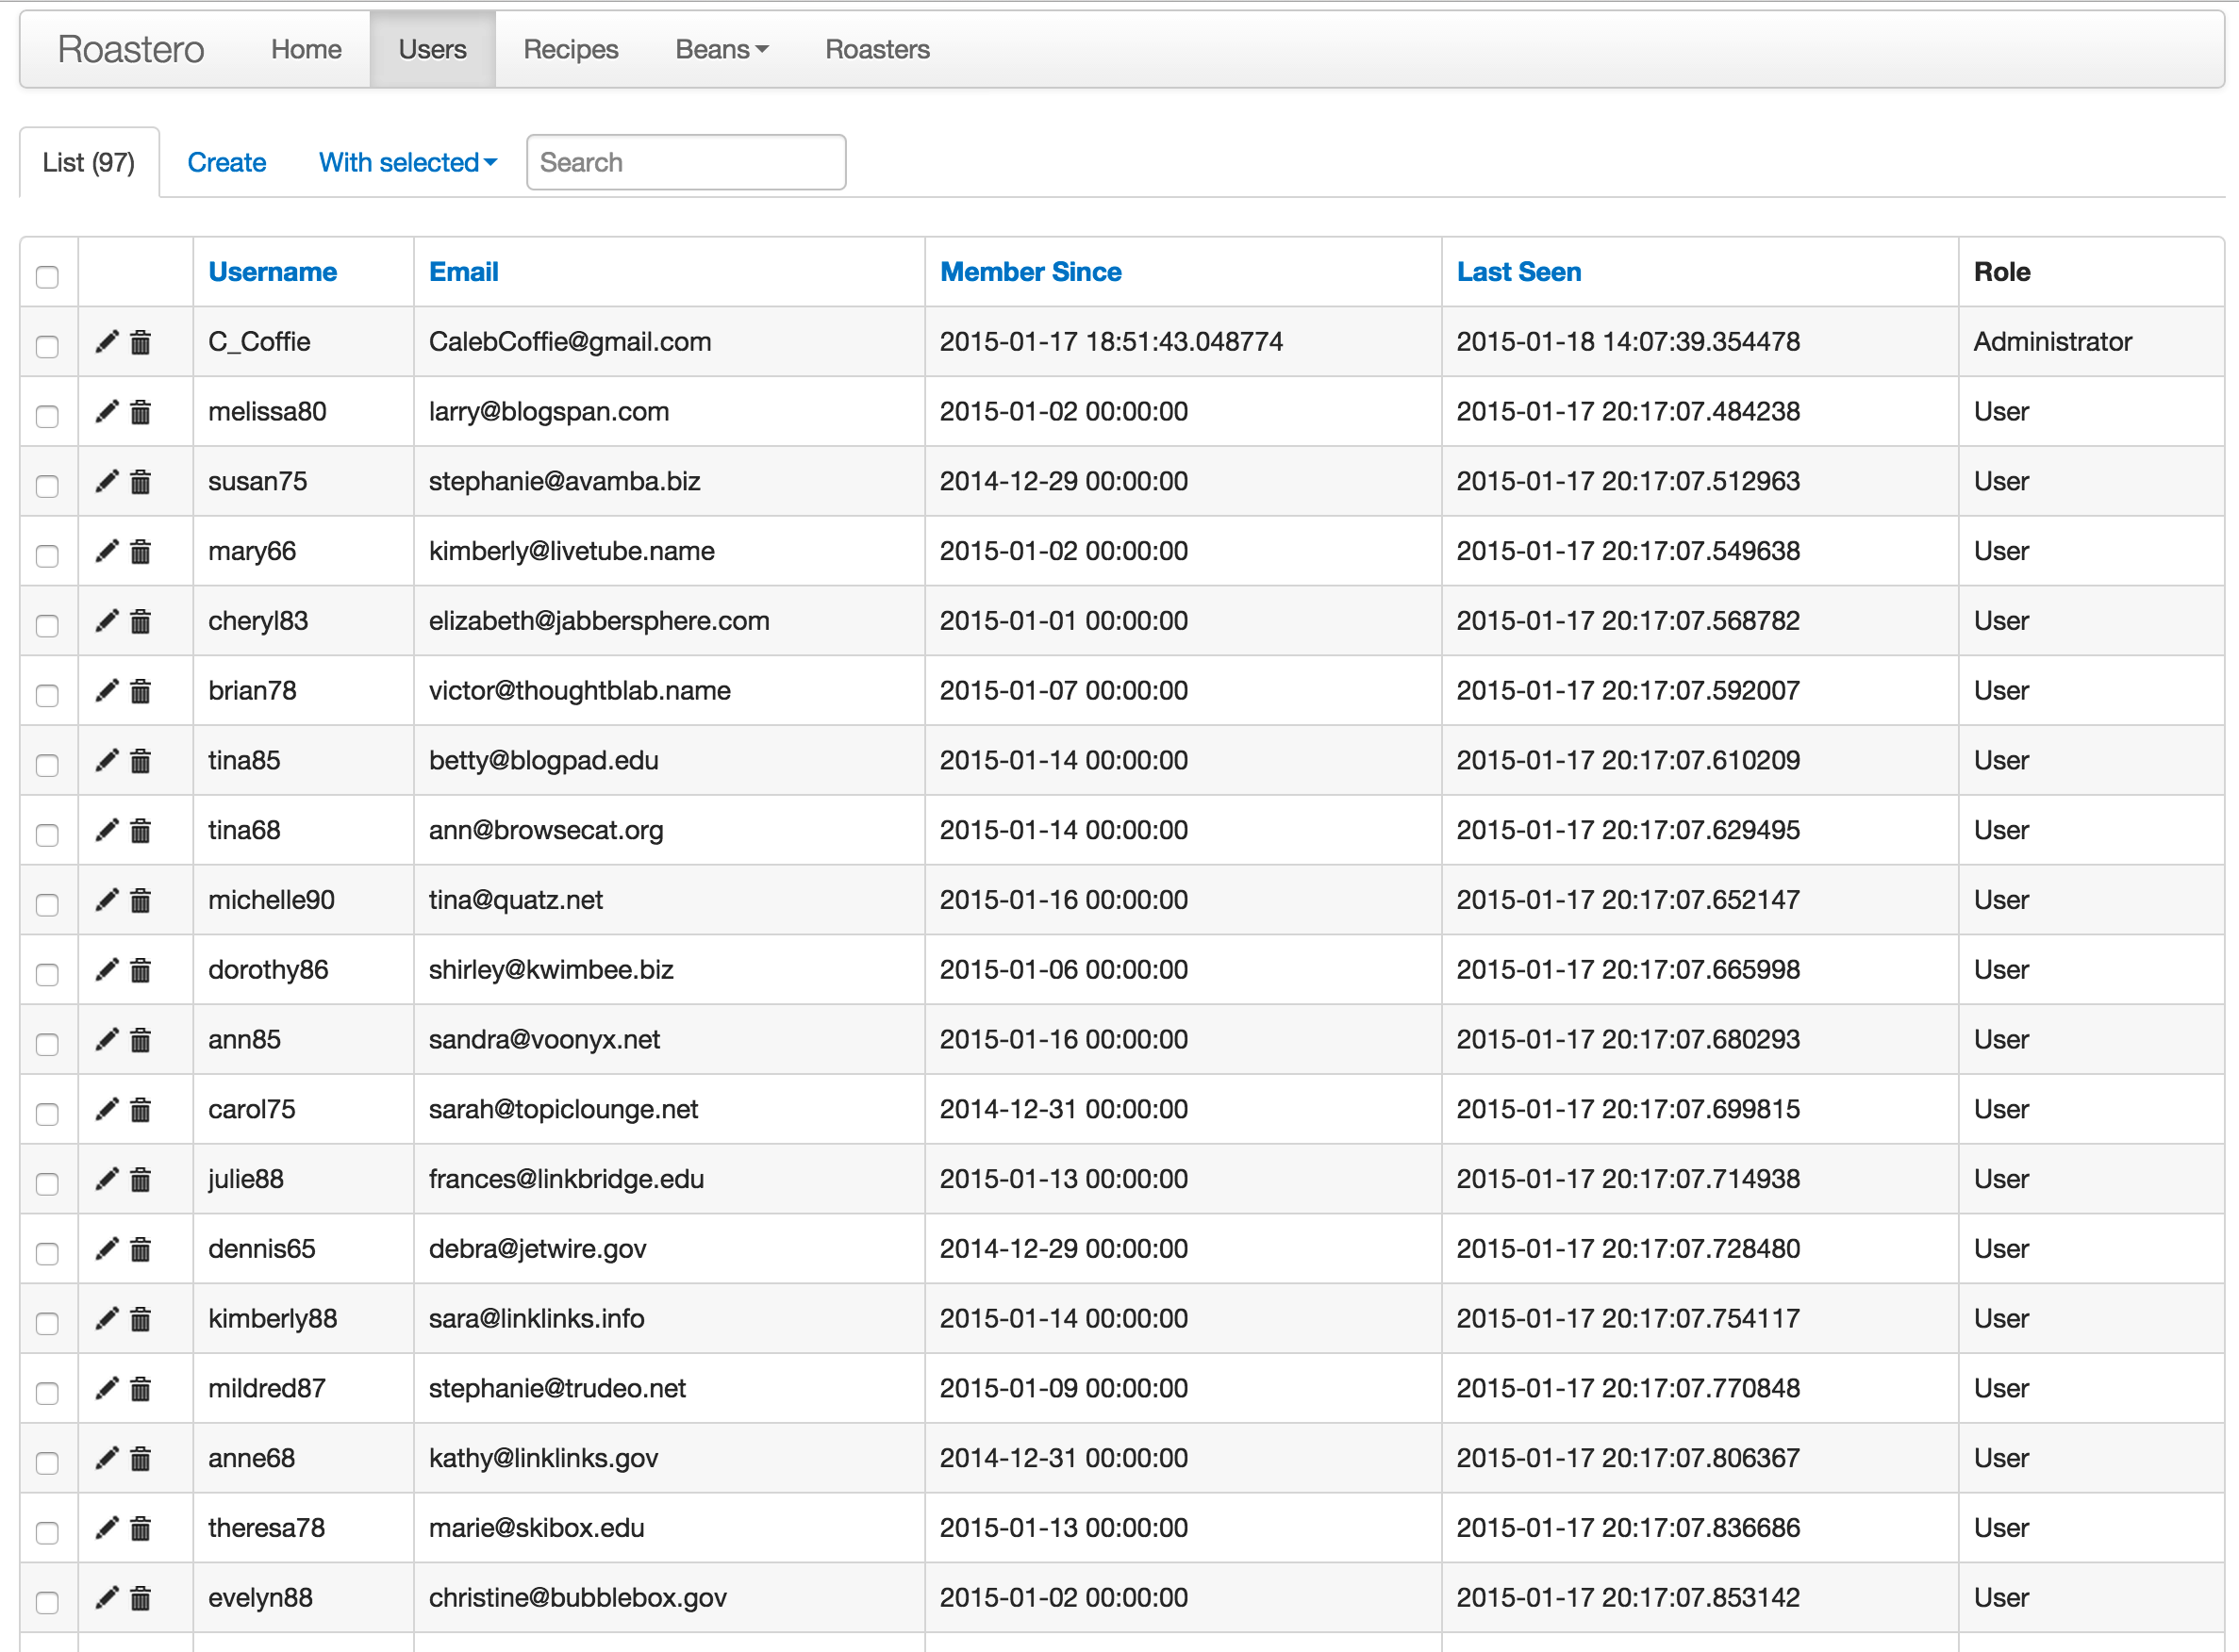Expand the Beans menu in the navbar
This screenshot has width=2239, height=1652.
point(721,50)
